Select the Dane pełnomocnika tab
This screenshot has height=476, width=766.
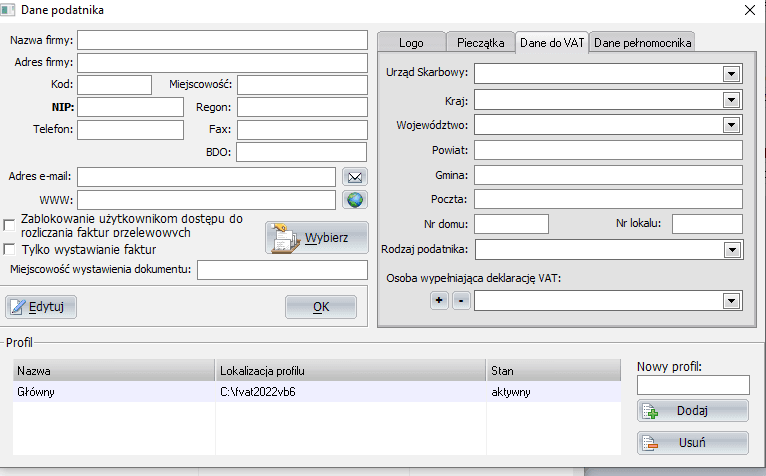point(642,42)
